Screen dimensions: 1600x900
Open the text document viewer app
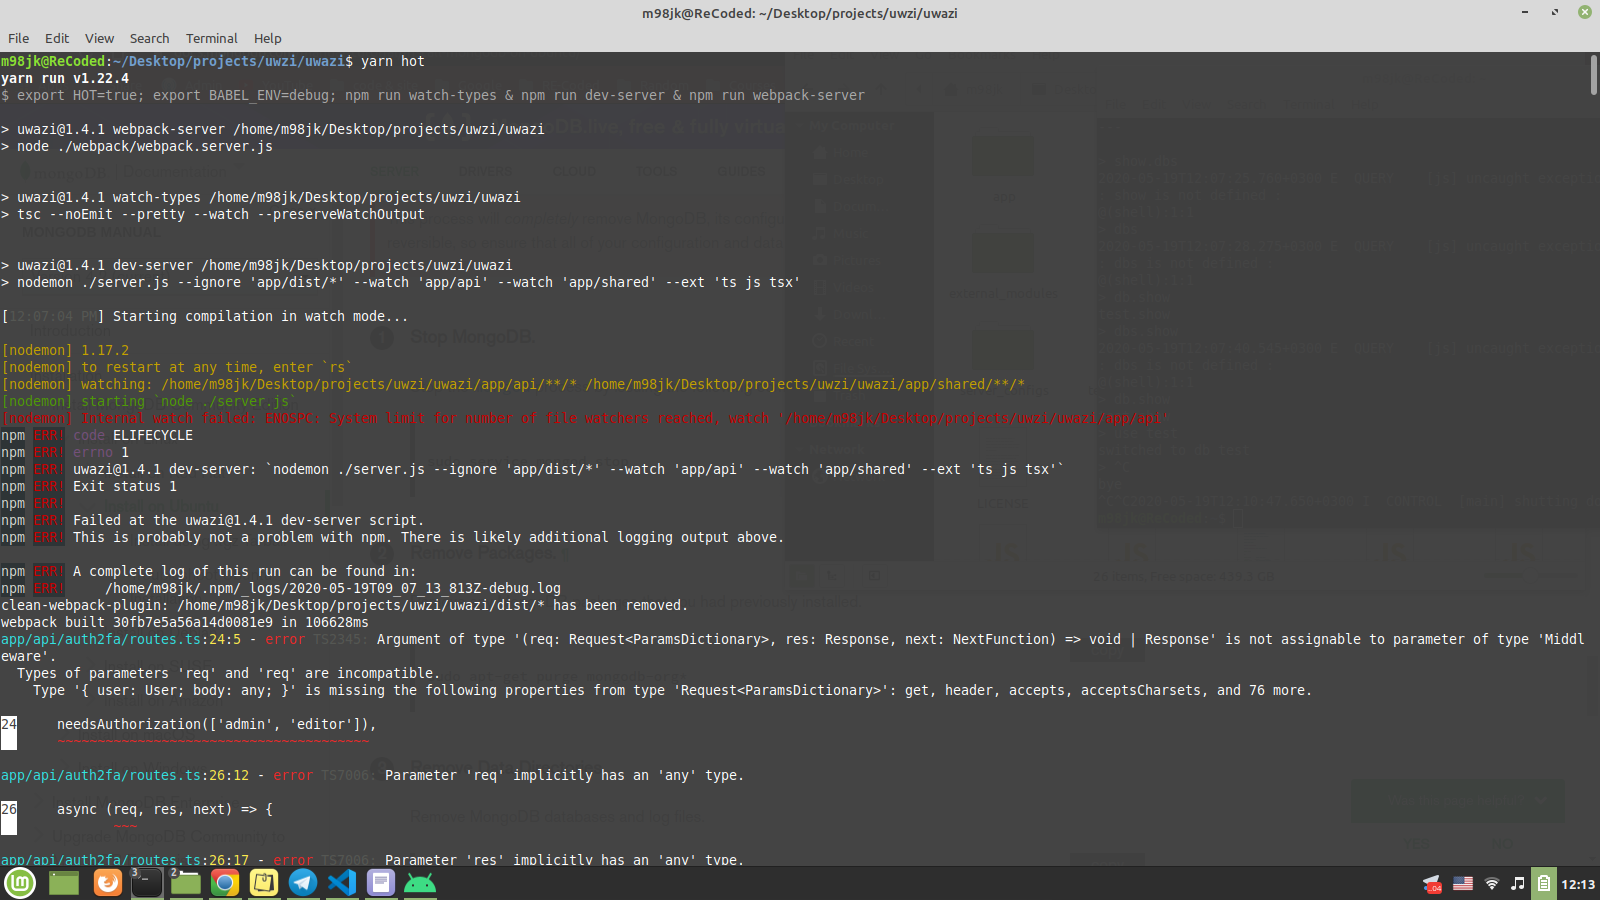[381, 883]
